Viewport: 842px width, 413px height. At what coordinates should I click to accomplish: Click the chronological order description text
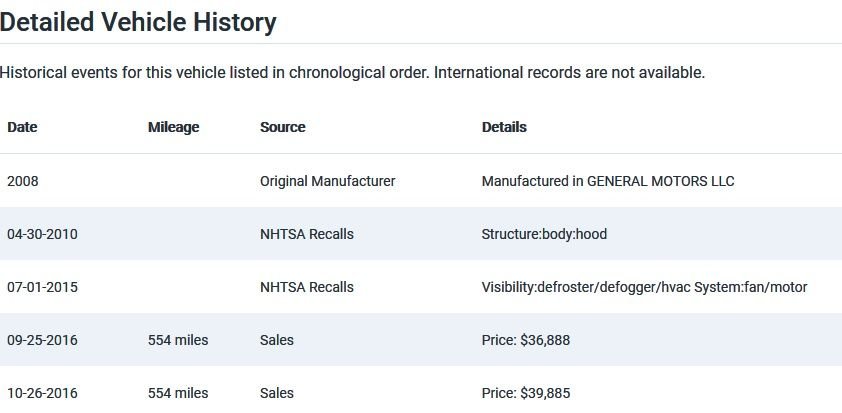coord(352,73)
